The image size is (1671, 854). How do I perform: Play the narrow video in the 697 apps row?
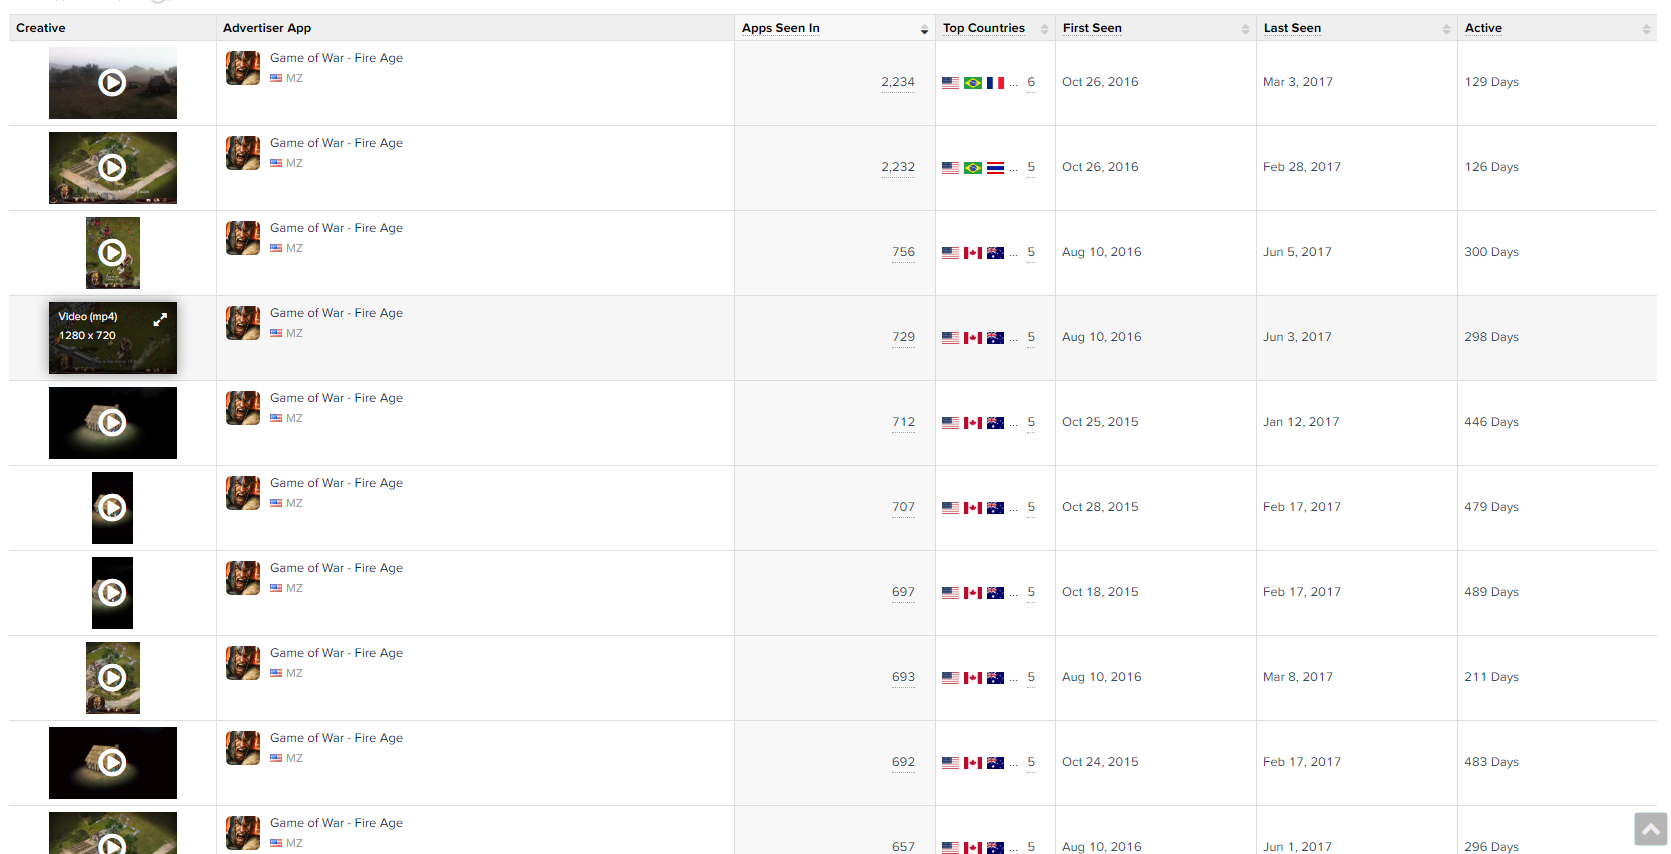pyautogui.click(x=112, y=593)
